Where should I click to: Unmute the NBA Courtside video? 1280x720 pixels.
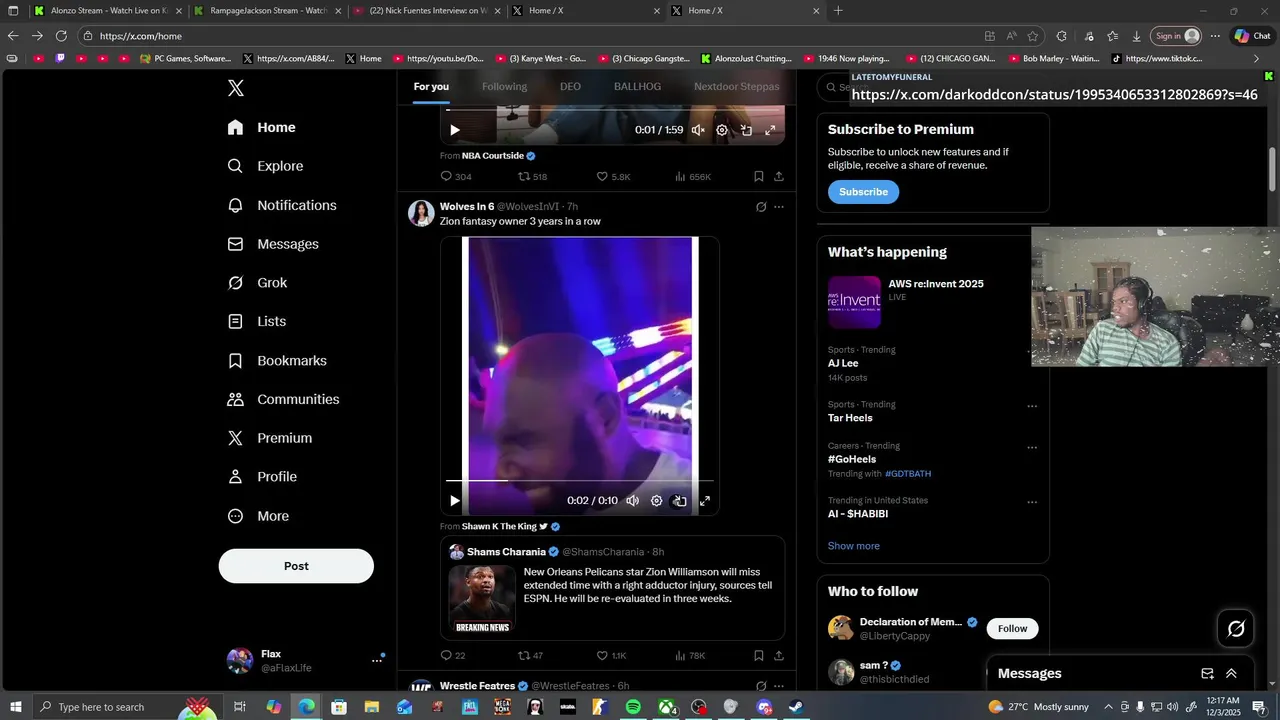click(698, 130)
